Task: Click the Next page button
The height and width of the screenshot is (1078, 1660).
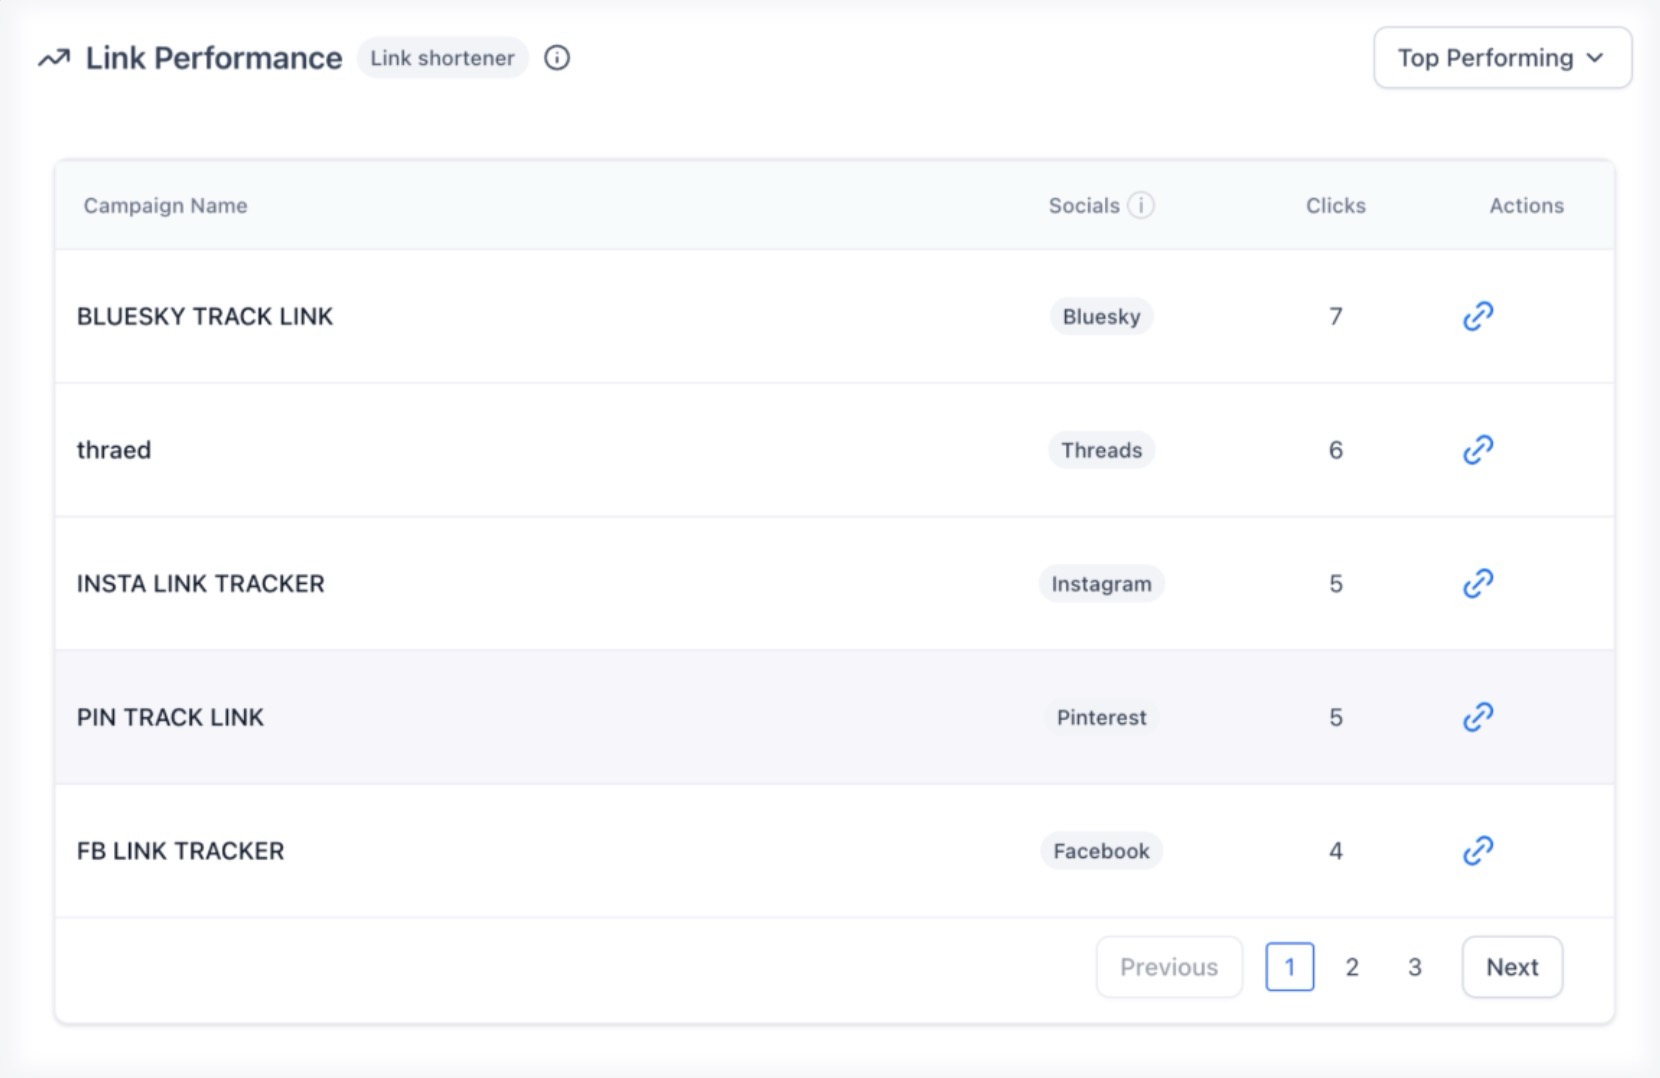Action: [1512, 967]
